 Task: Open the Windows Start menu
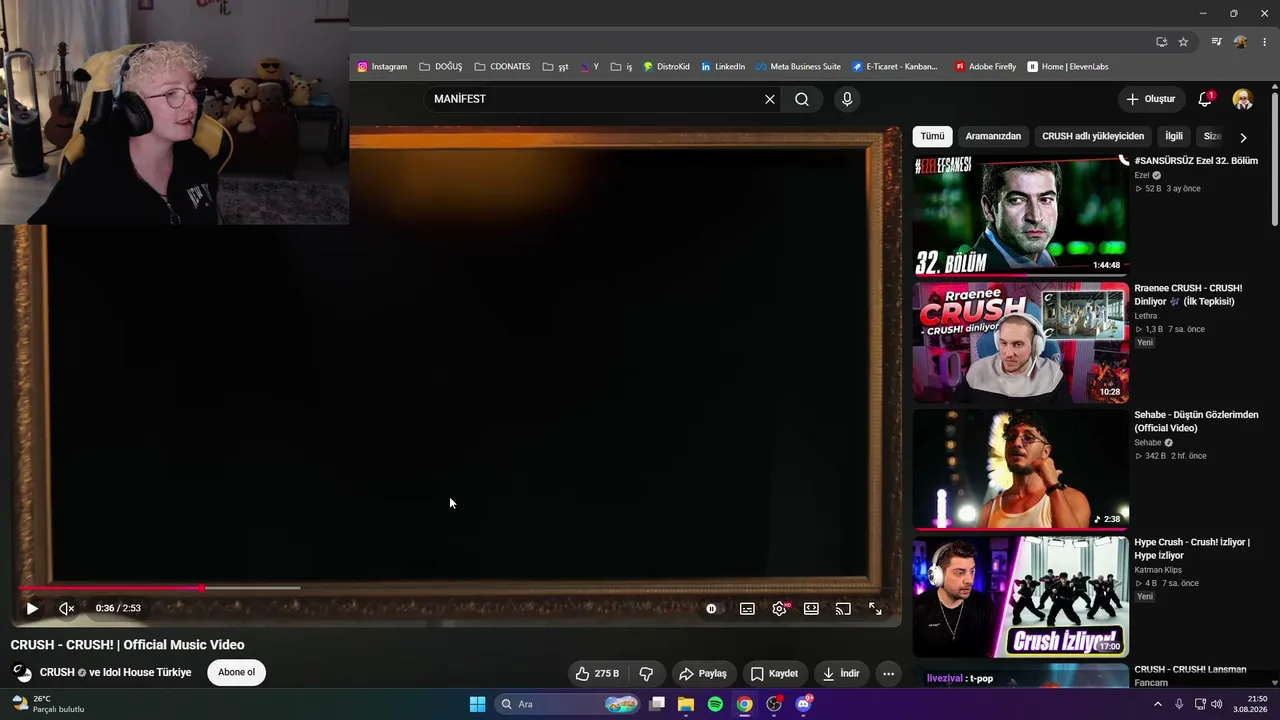[x=477, y=704]
